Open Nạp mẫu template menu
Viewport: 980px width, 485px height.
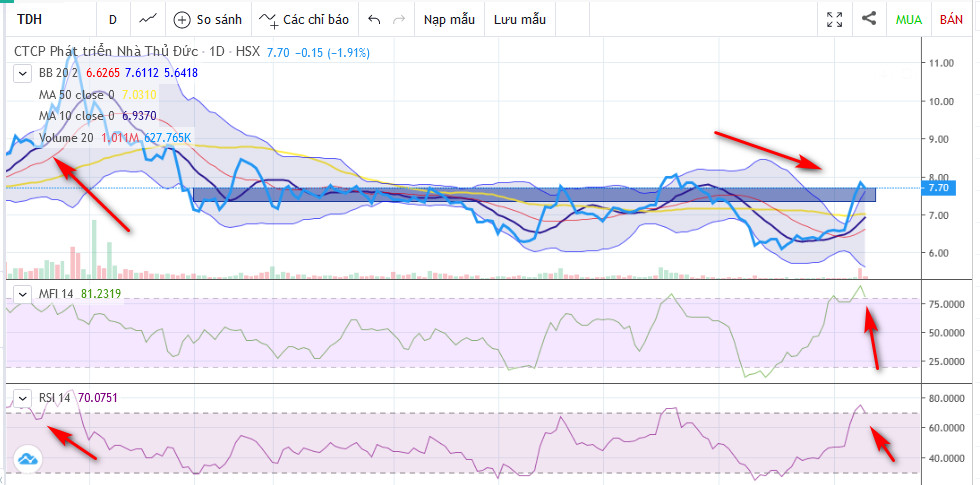[x=449, y=19]
